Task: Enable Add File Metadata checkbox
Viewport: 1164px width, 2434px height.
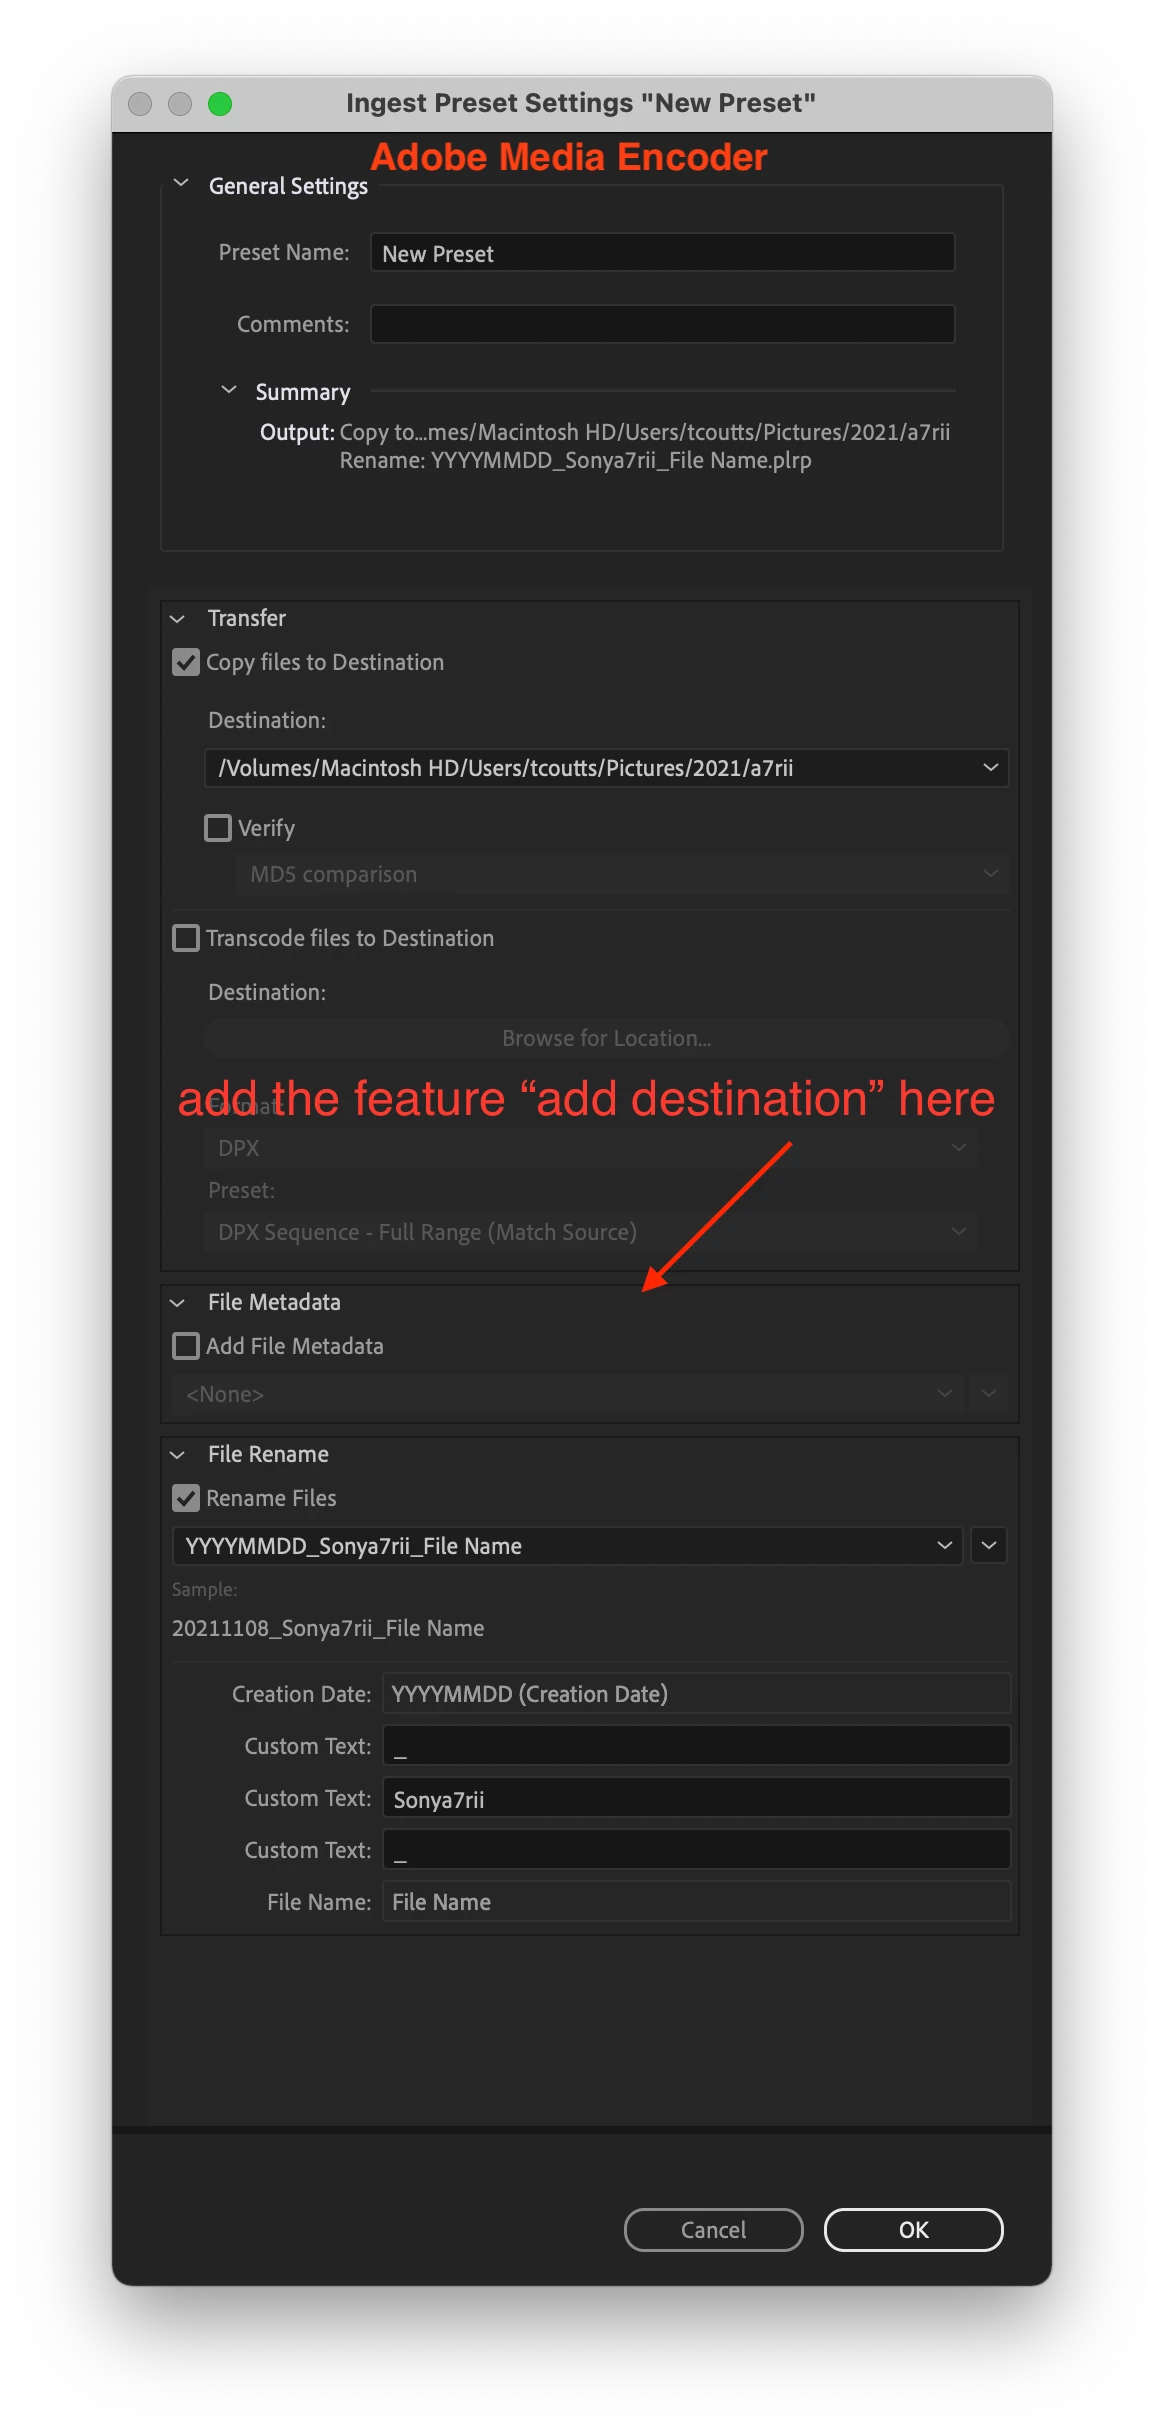Action: 186,1346
